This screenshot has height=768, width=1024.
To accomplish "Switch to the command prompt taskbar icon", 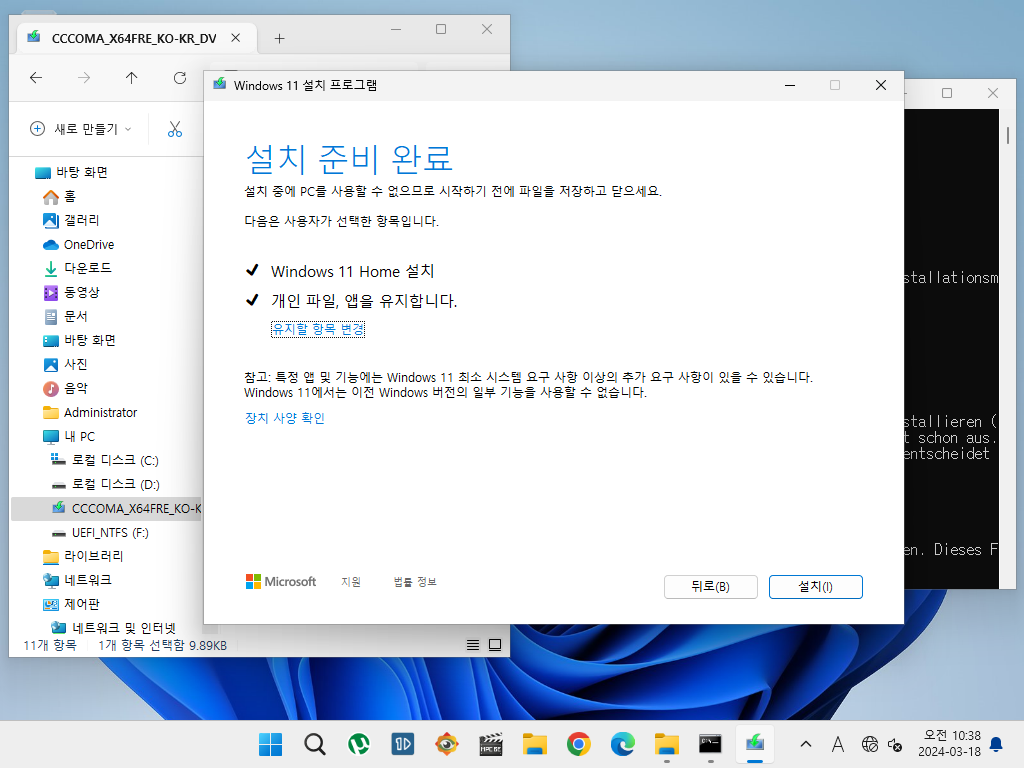I will 711,744.
